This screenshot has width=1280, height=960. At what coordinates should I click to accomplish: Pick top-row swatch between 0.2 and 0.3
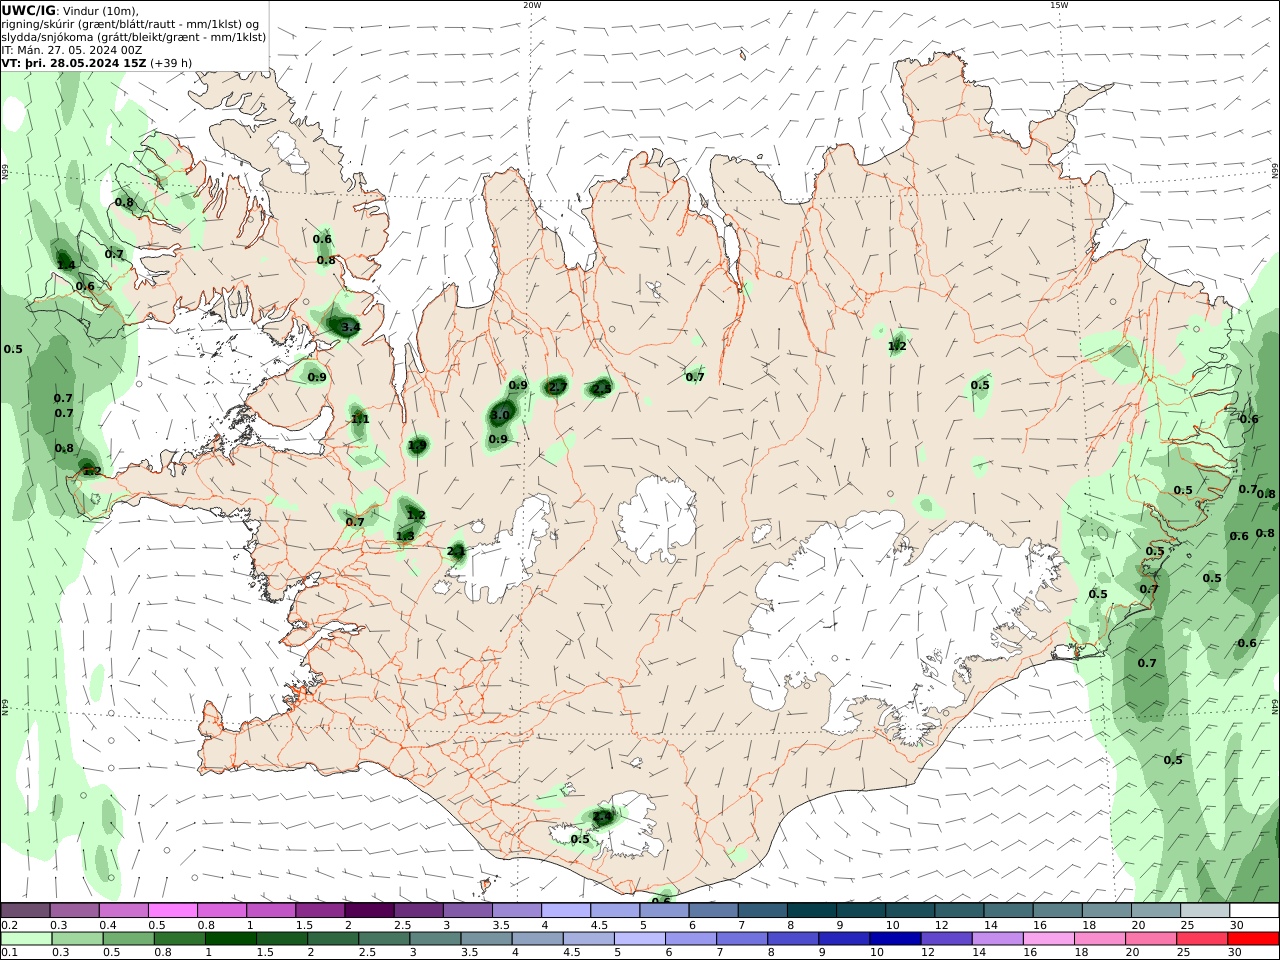click(25, 910)
